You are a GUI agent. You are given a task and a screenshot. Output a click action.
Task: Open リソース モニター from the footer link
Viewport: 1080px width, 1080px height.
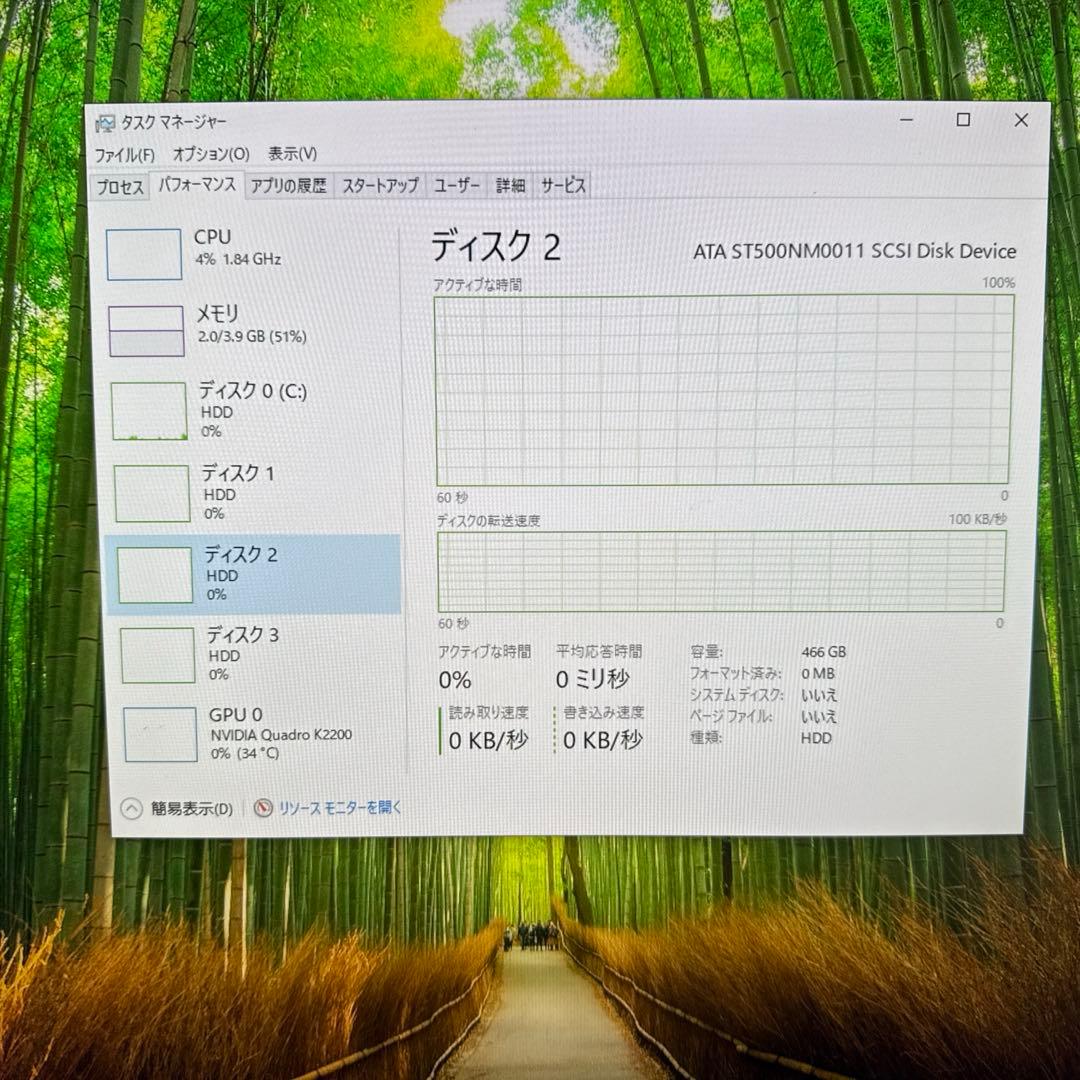tap(339, 808)
